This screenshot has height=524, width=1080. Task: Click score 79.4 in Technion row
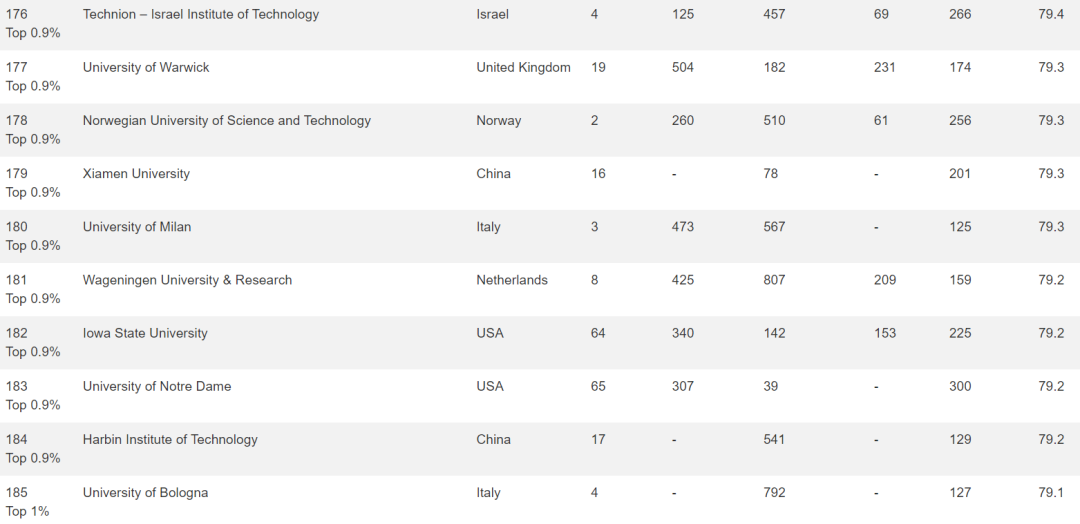[x=1051, y=14]
